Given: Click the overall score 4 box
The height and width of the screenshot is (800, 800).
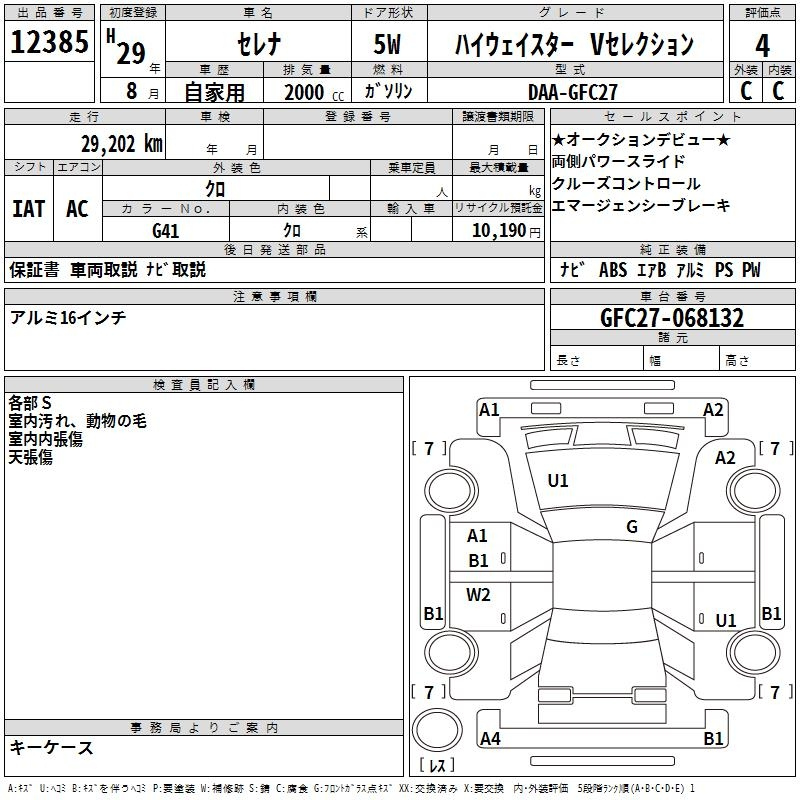Looking at the screenshot, I should (x=763, y=45).
